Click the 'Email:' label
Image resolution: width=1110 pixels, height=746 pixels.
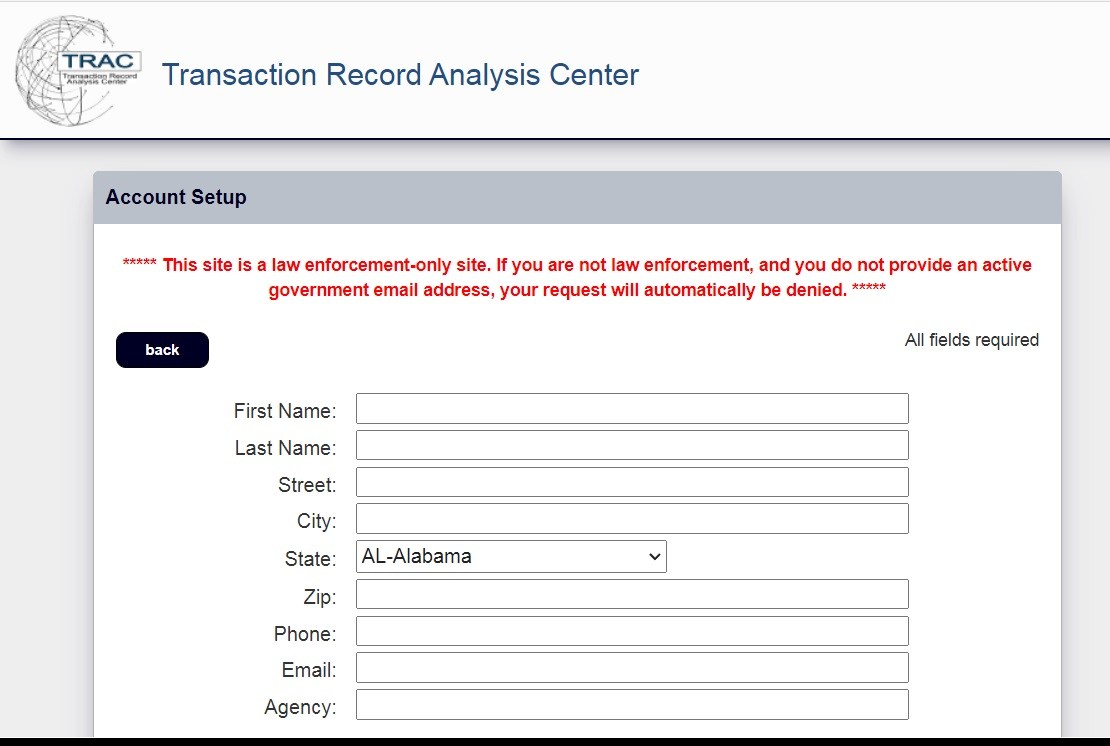pyautogui.click(x=309, y=670)
